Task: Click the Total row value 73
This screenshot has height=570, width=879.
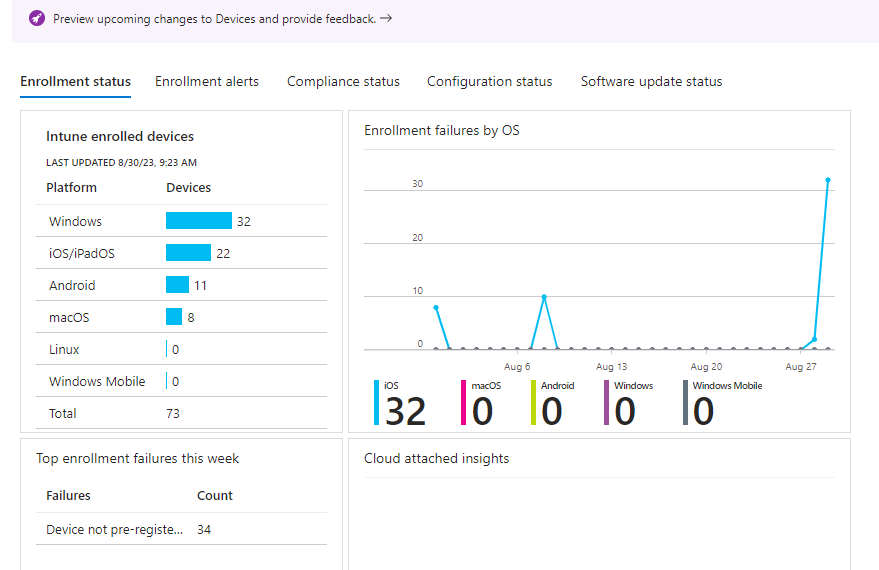Action: click(x=173, y=414)
